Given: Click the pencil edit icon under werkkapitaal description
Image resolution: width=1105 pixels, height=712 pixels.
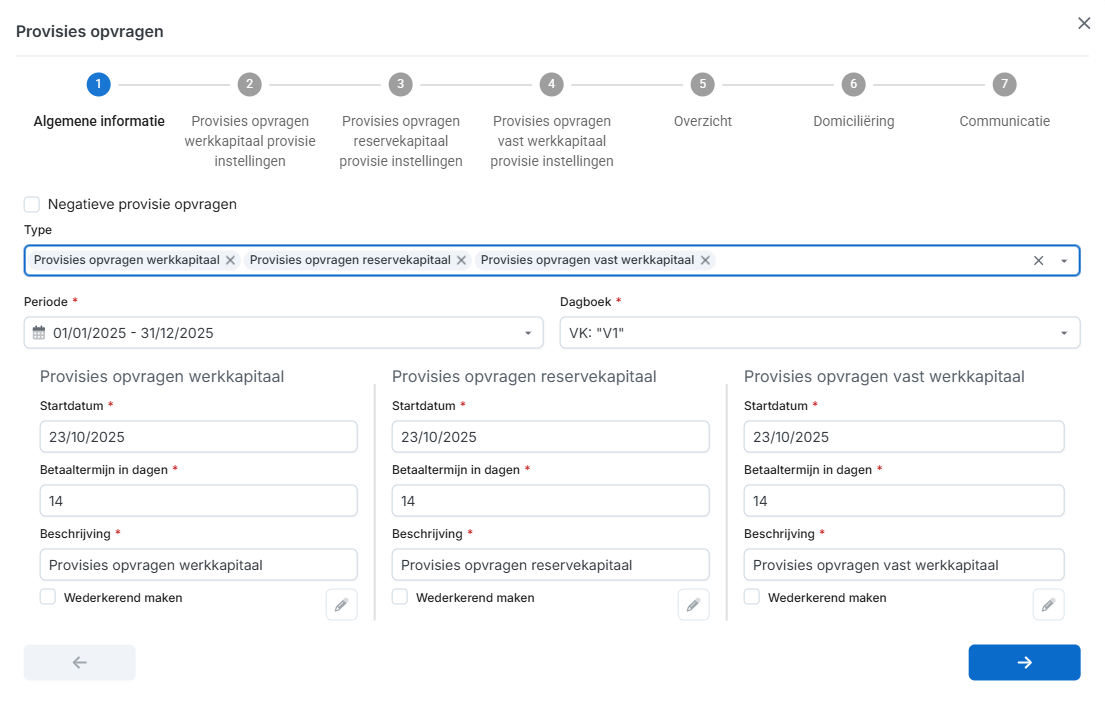Looking at the screenshot, I should (341, 605).
